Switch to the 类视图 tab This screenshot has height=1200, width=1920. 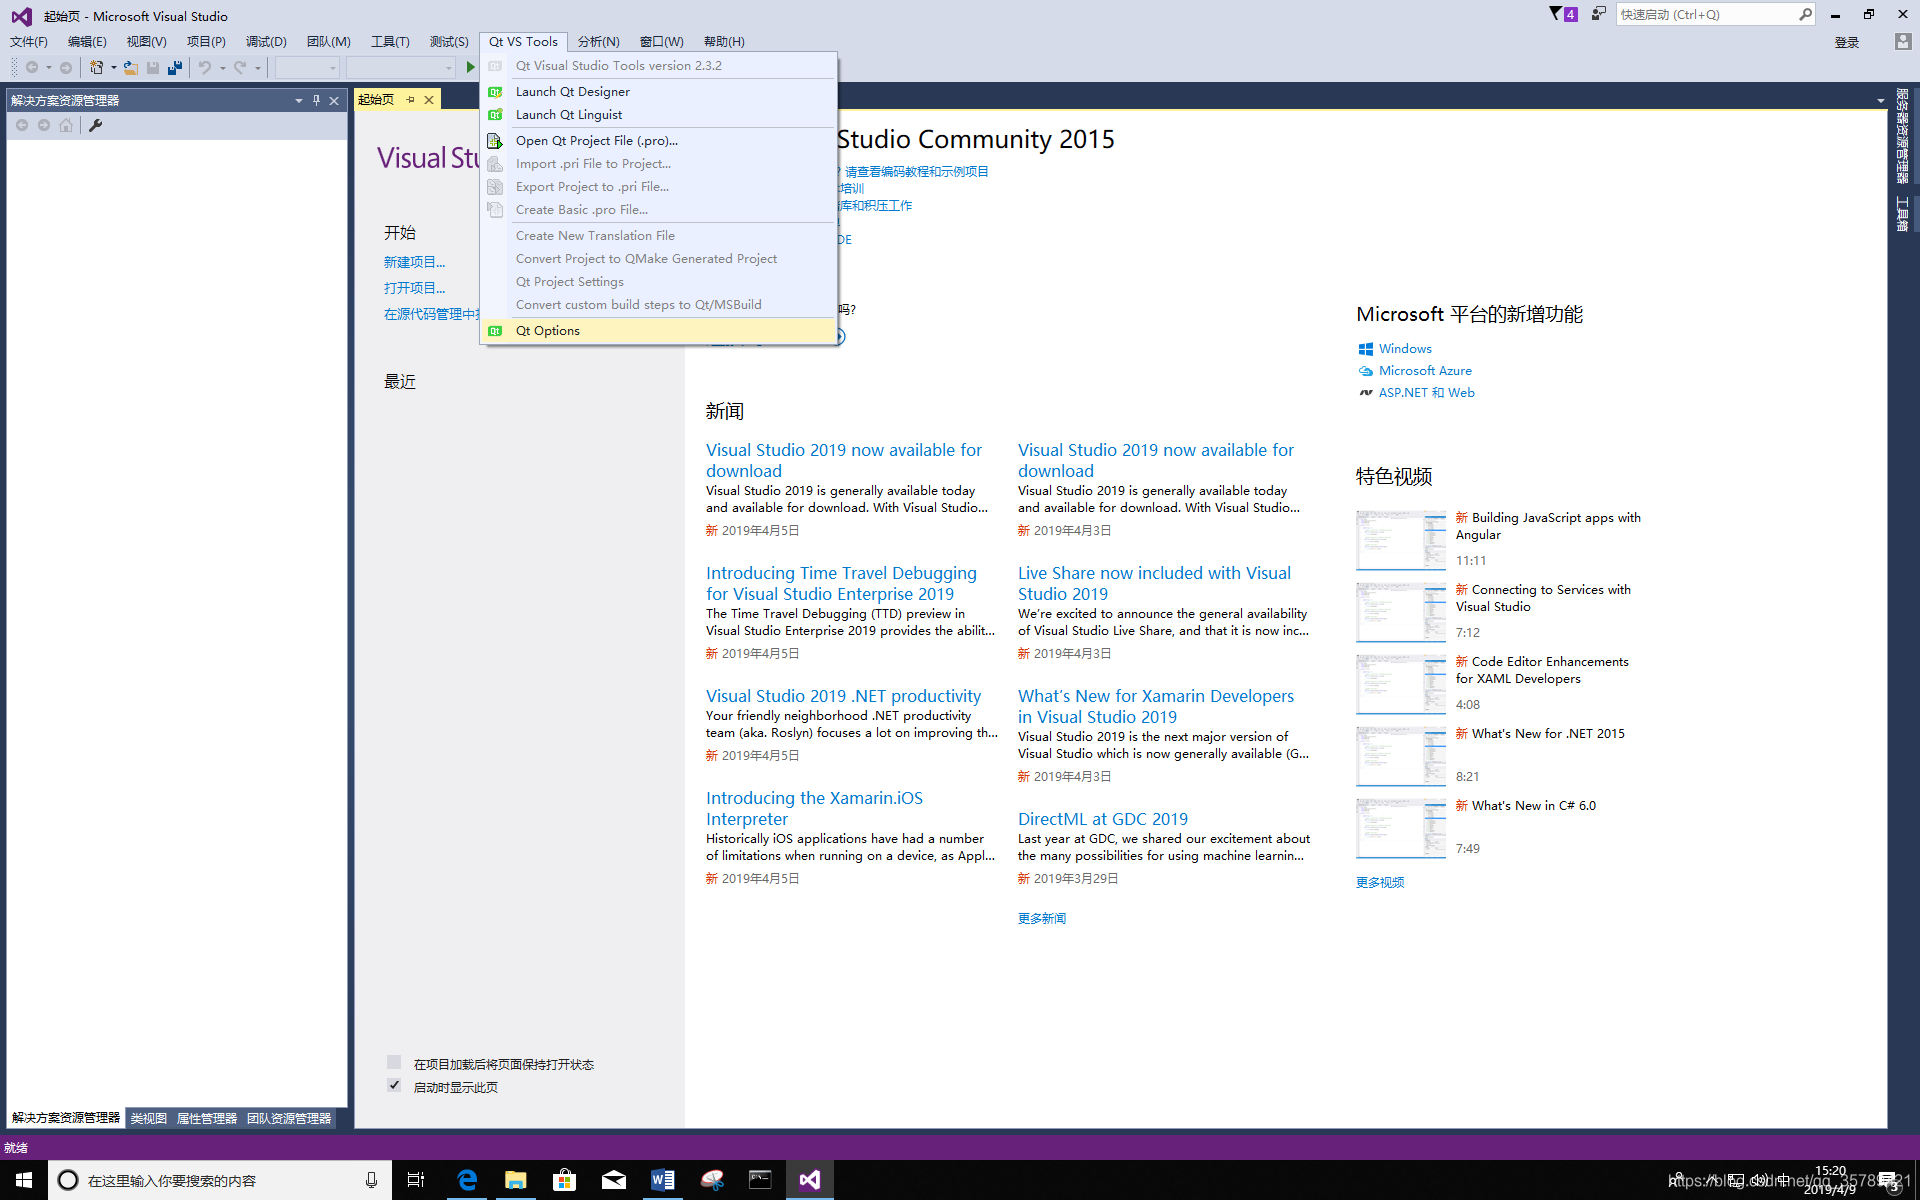tap(148, 1118)
